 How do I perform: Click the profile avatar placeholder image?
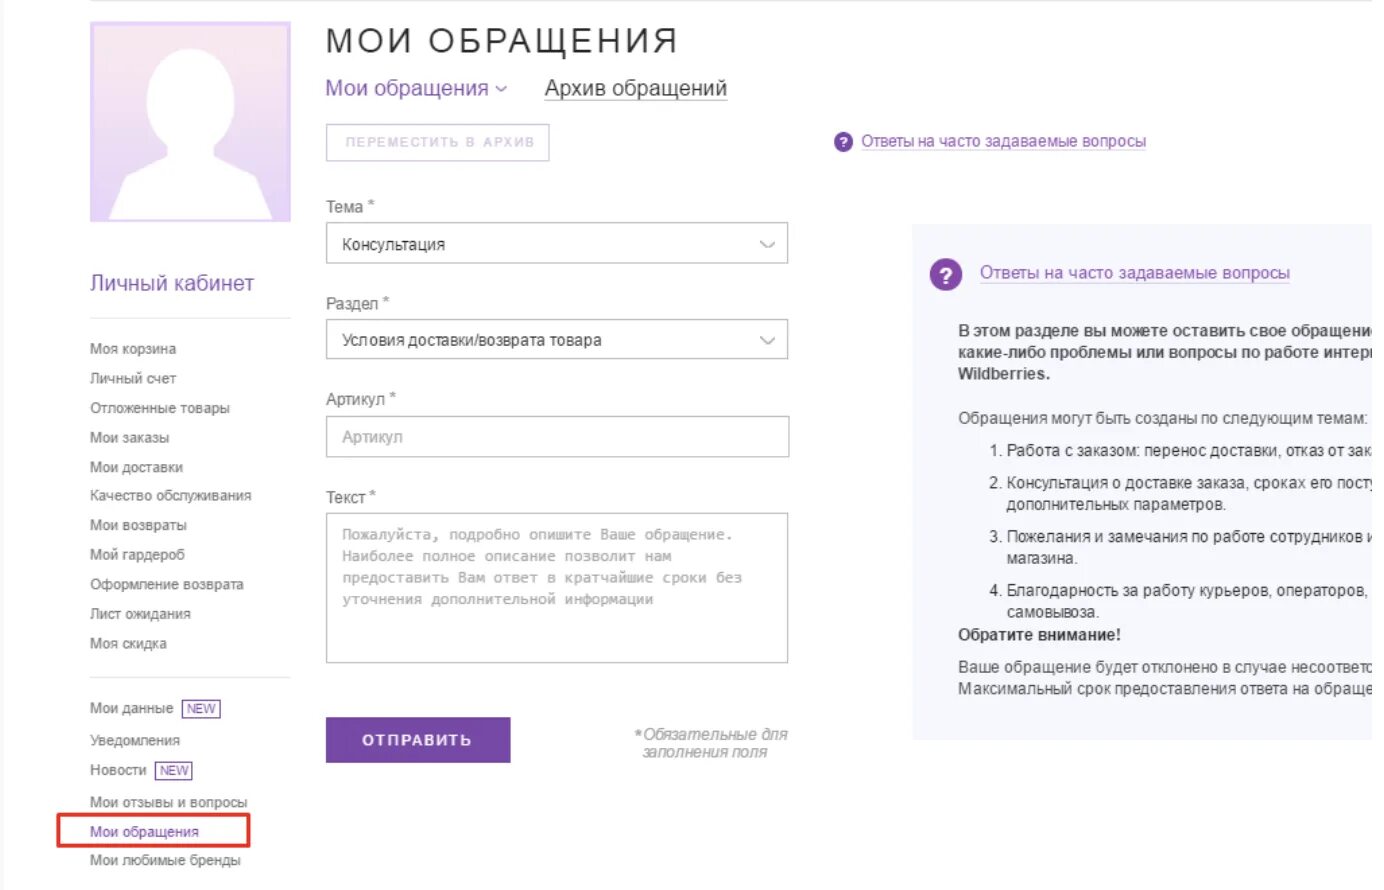pyautogui.click(x=190, y=122)
